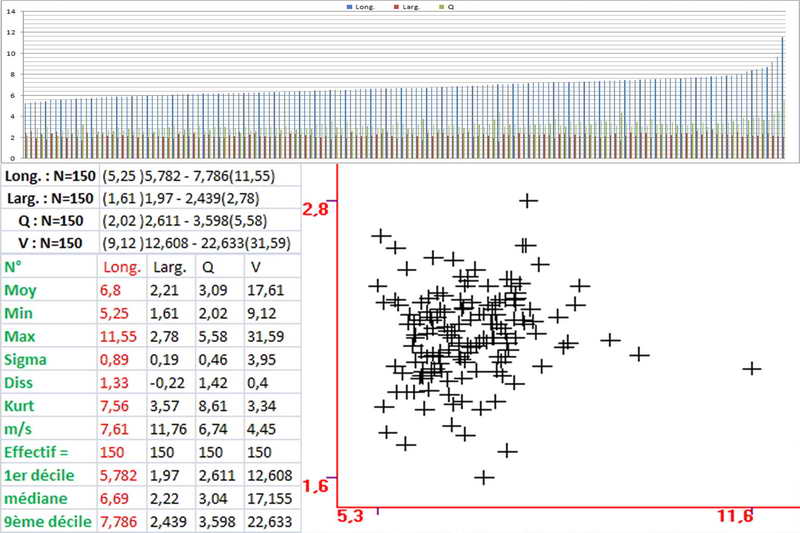
Task: Select the 'V : N=150' summary label
Action: point(49,243)
